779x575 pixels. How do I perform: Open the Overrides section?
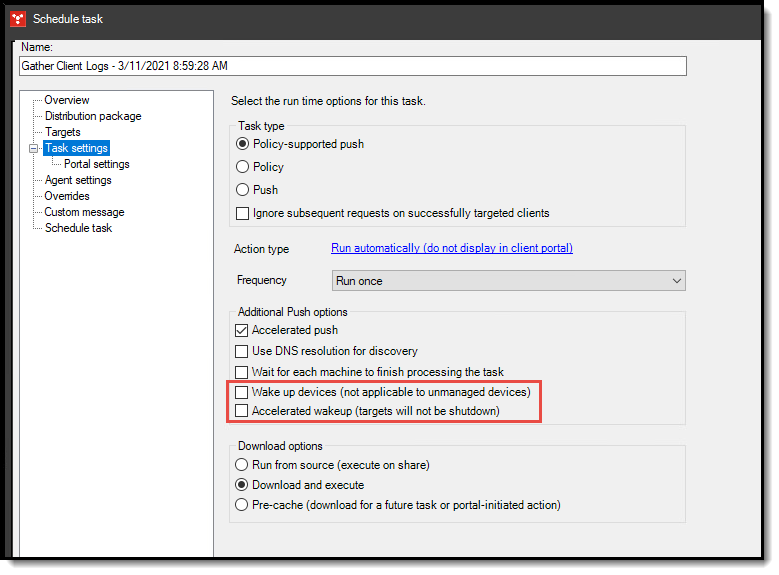pos(67,196)
